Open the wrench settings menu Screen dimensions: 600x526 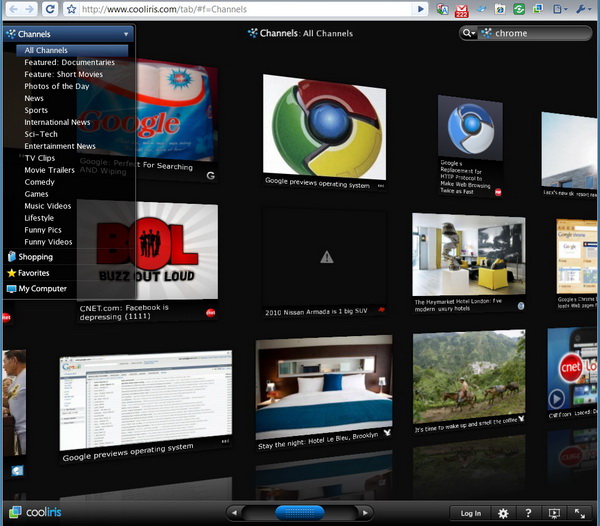pyautogui.click(x=583, y=9)
